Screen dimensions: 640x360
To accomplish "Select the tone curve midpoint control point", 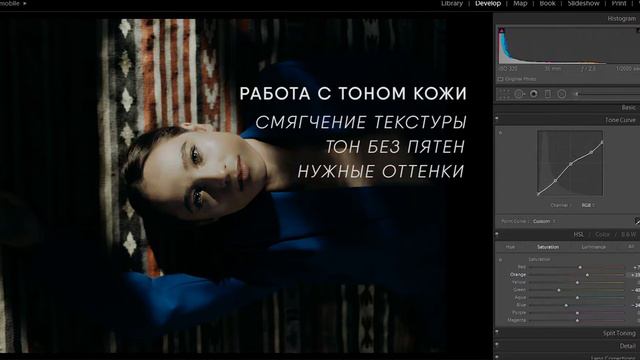I will click(571, 164).
